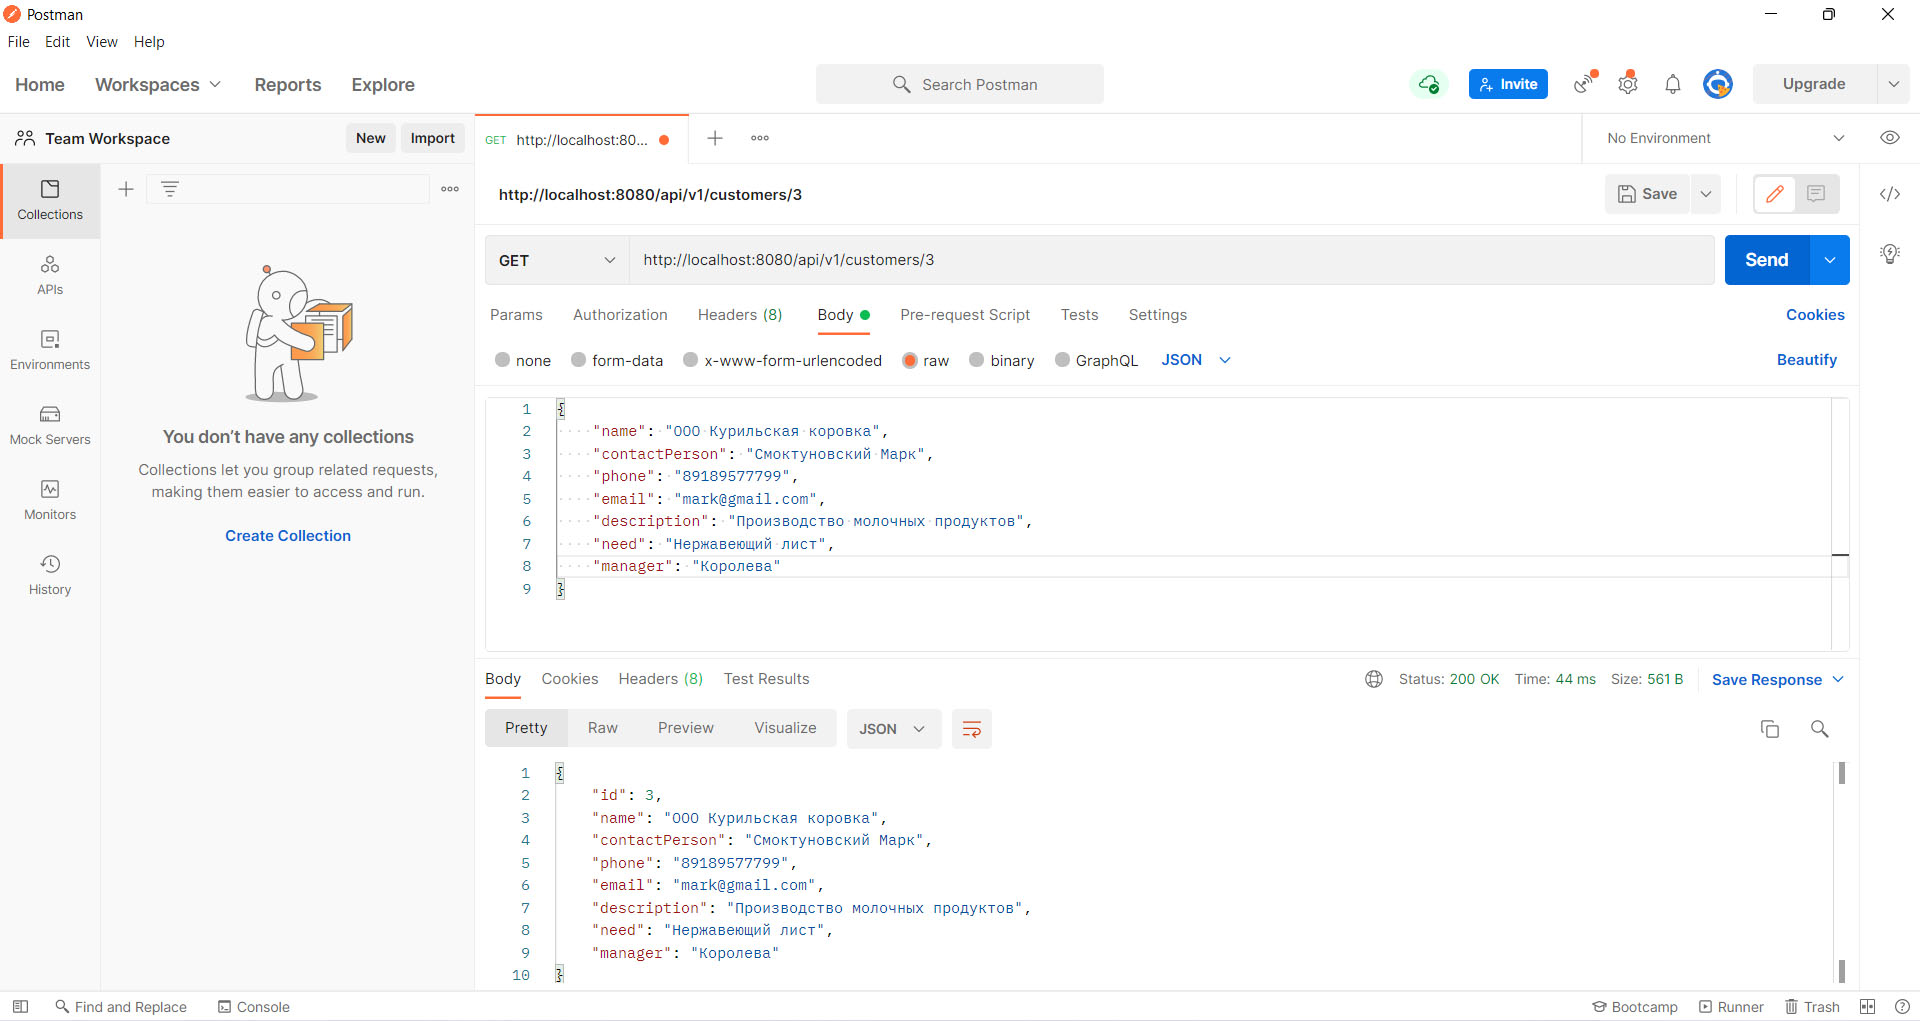Switch to edit mode with the pencil icon
Image resolution: width=1920 pixels, height=1021 pixels.
1775,194
